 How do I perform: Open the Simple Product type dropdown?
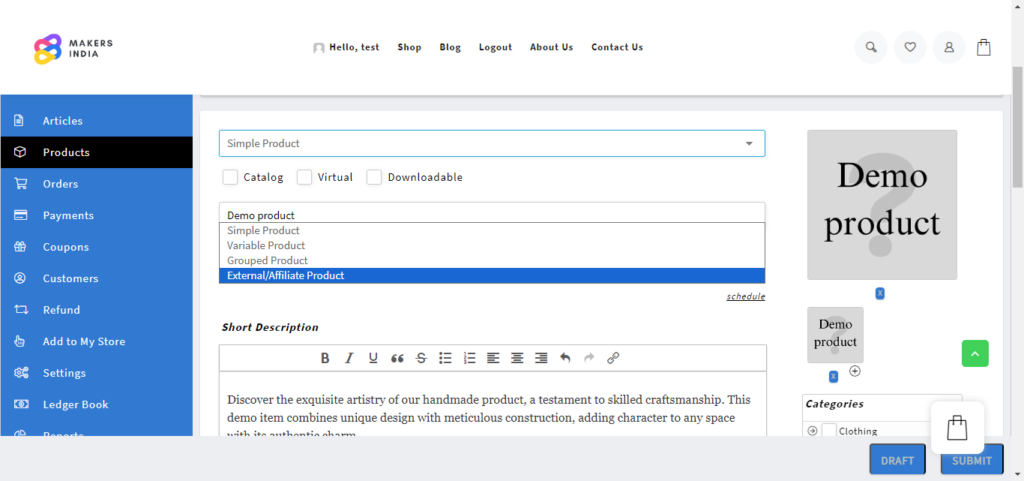click(492, 144)
